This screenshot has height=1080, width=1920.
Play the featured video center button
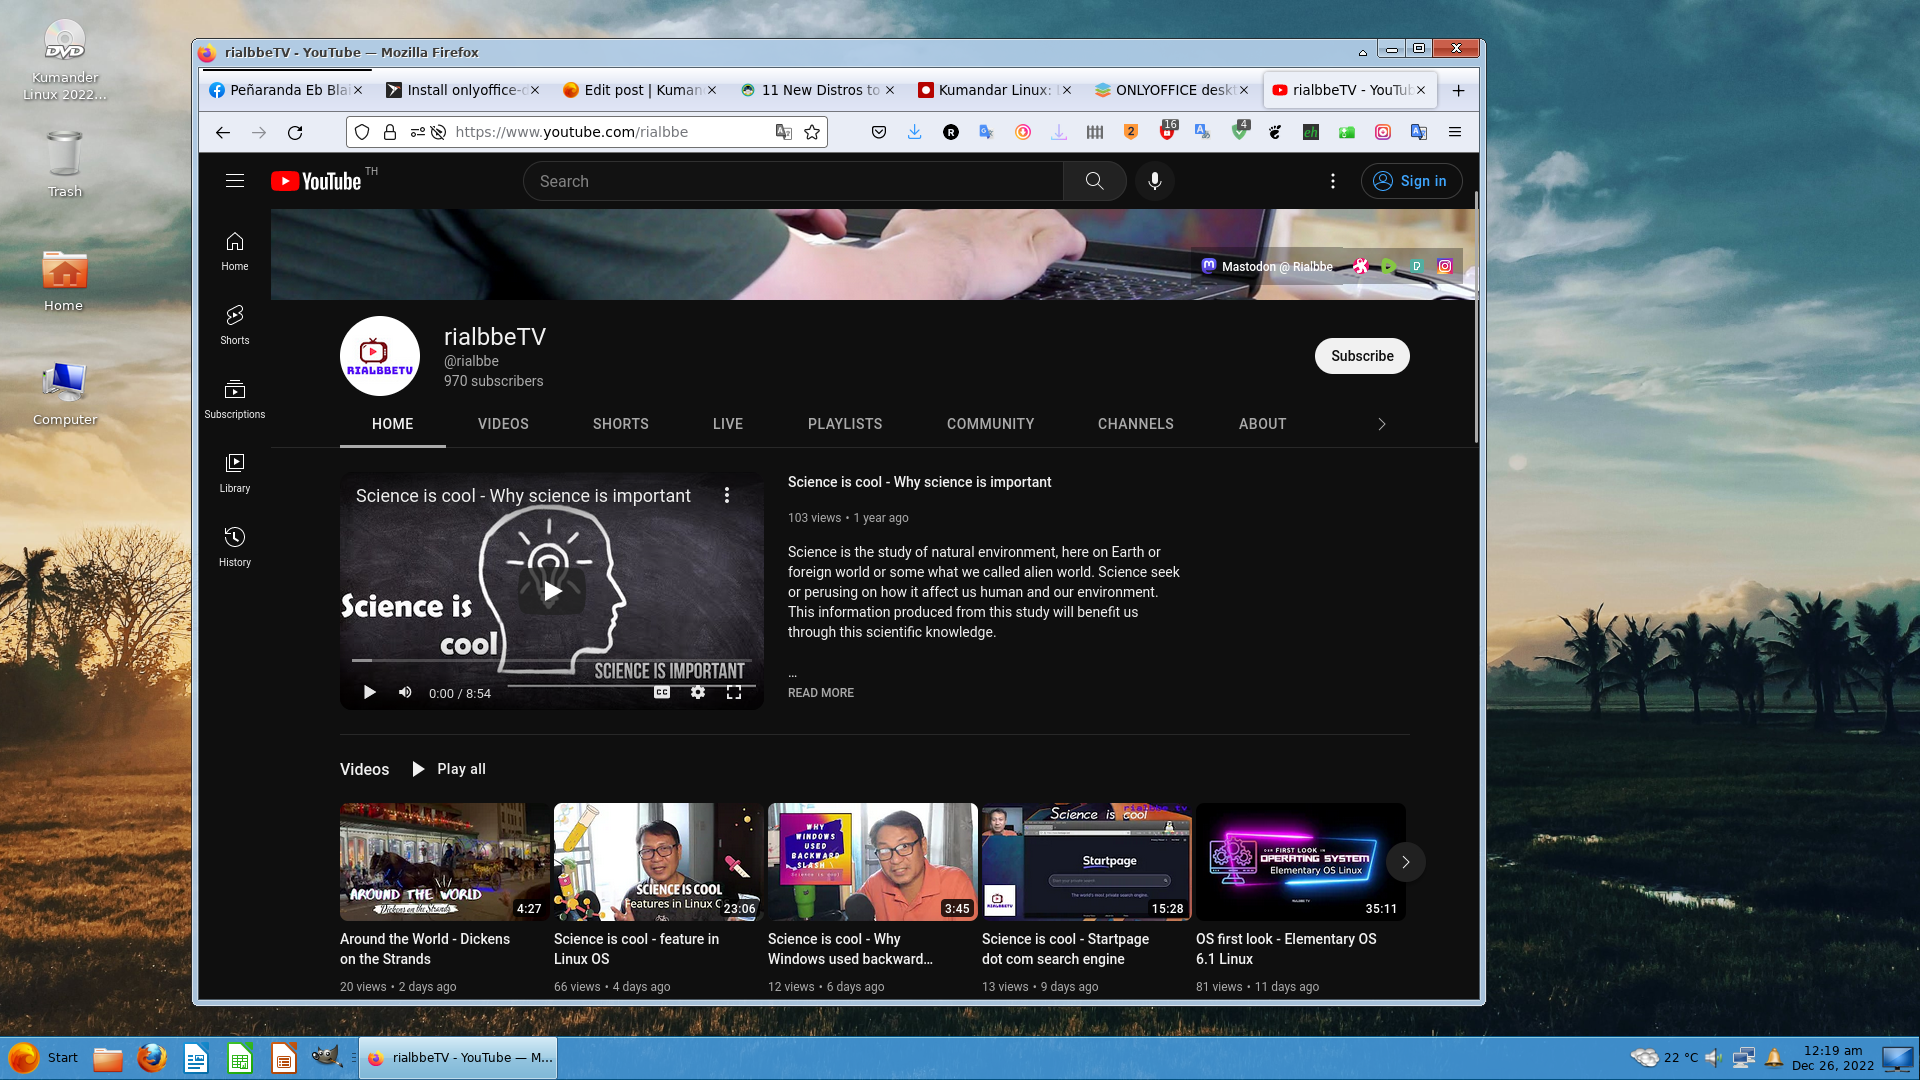(x=552, y=591)
